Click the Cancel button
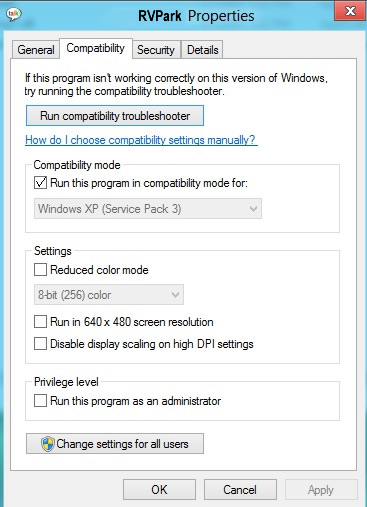 [240, 490]
